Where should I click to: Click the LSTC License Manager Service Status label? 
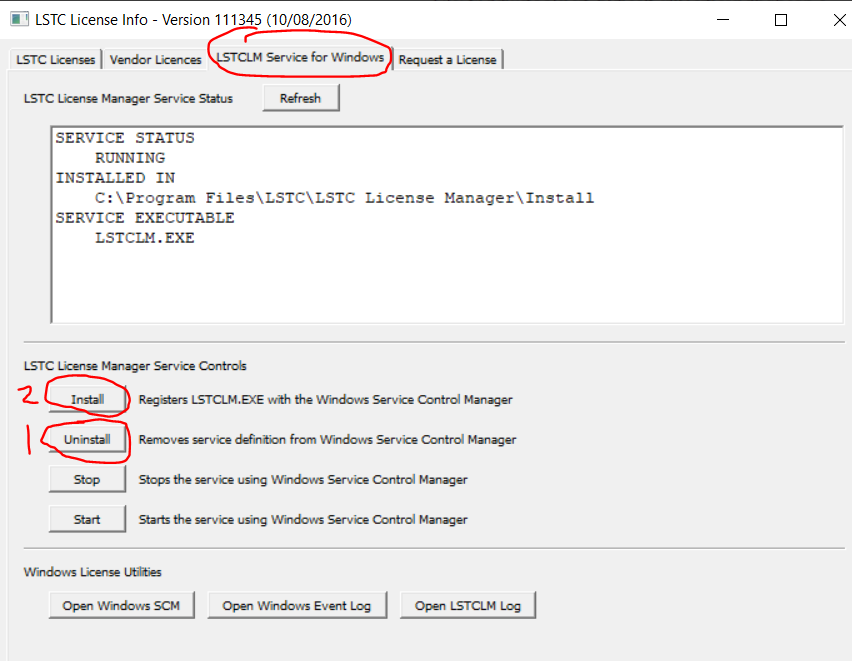(x=128, y=98)
